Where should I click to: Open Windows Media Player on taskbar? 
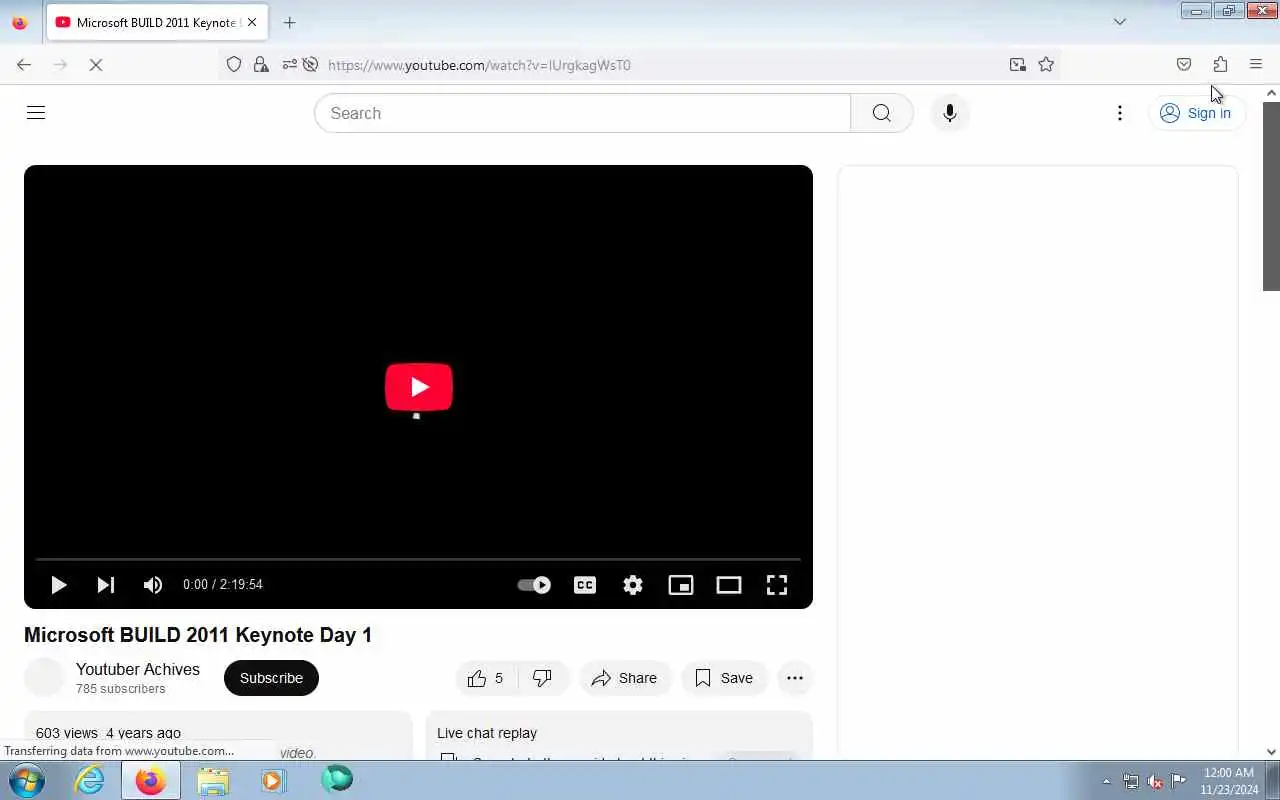pos(273,780)
